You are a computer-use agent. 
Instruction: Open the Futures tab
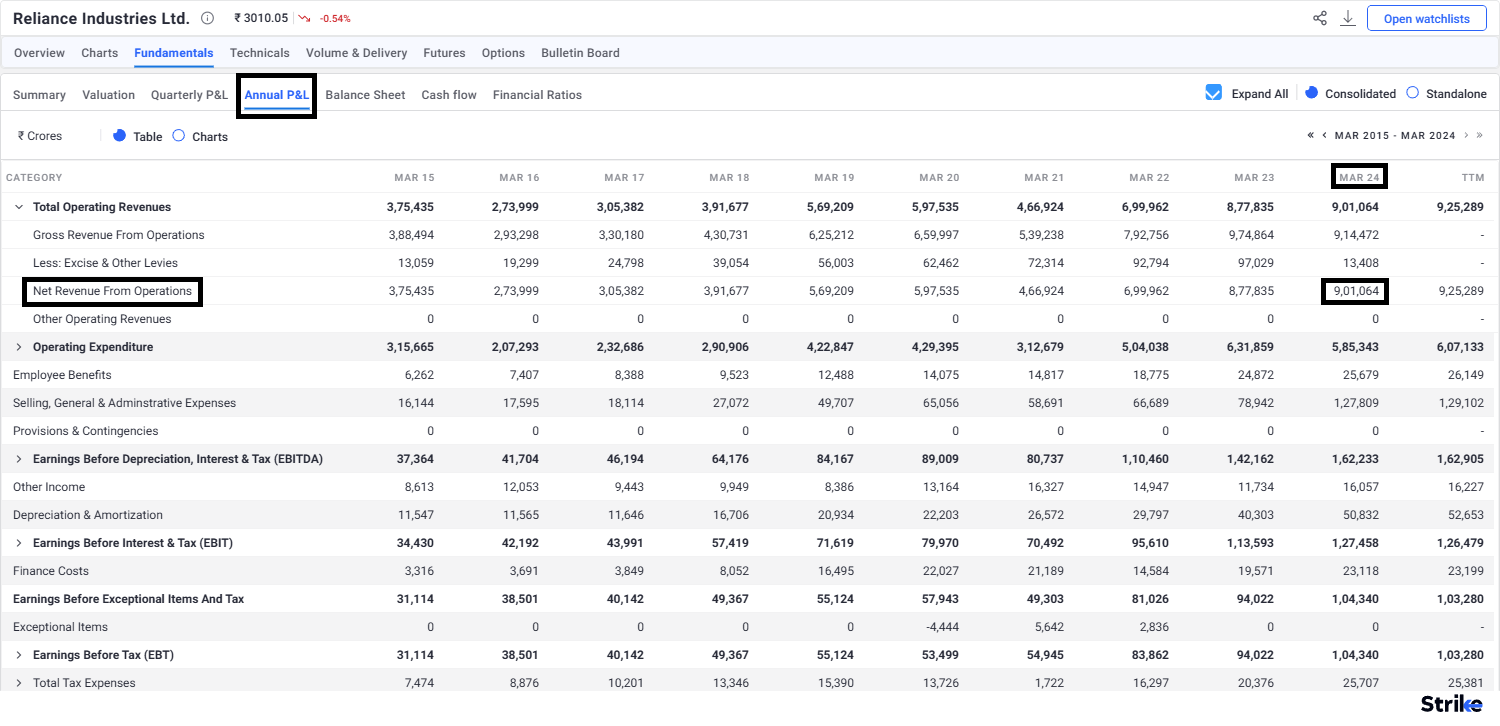(444, 53)
